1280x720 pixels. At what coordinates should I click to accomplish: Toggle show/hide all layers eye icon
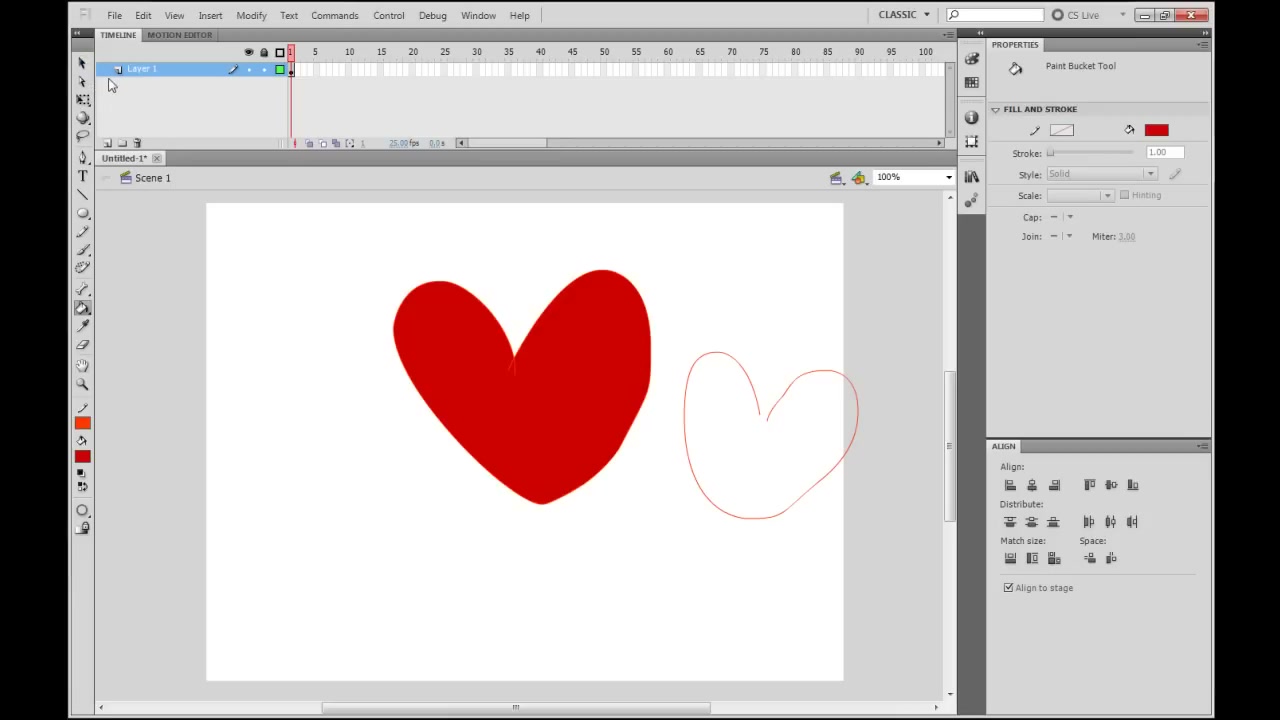(249, 53)
